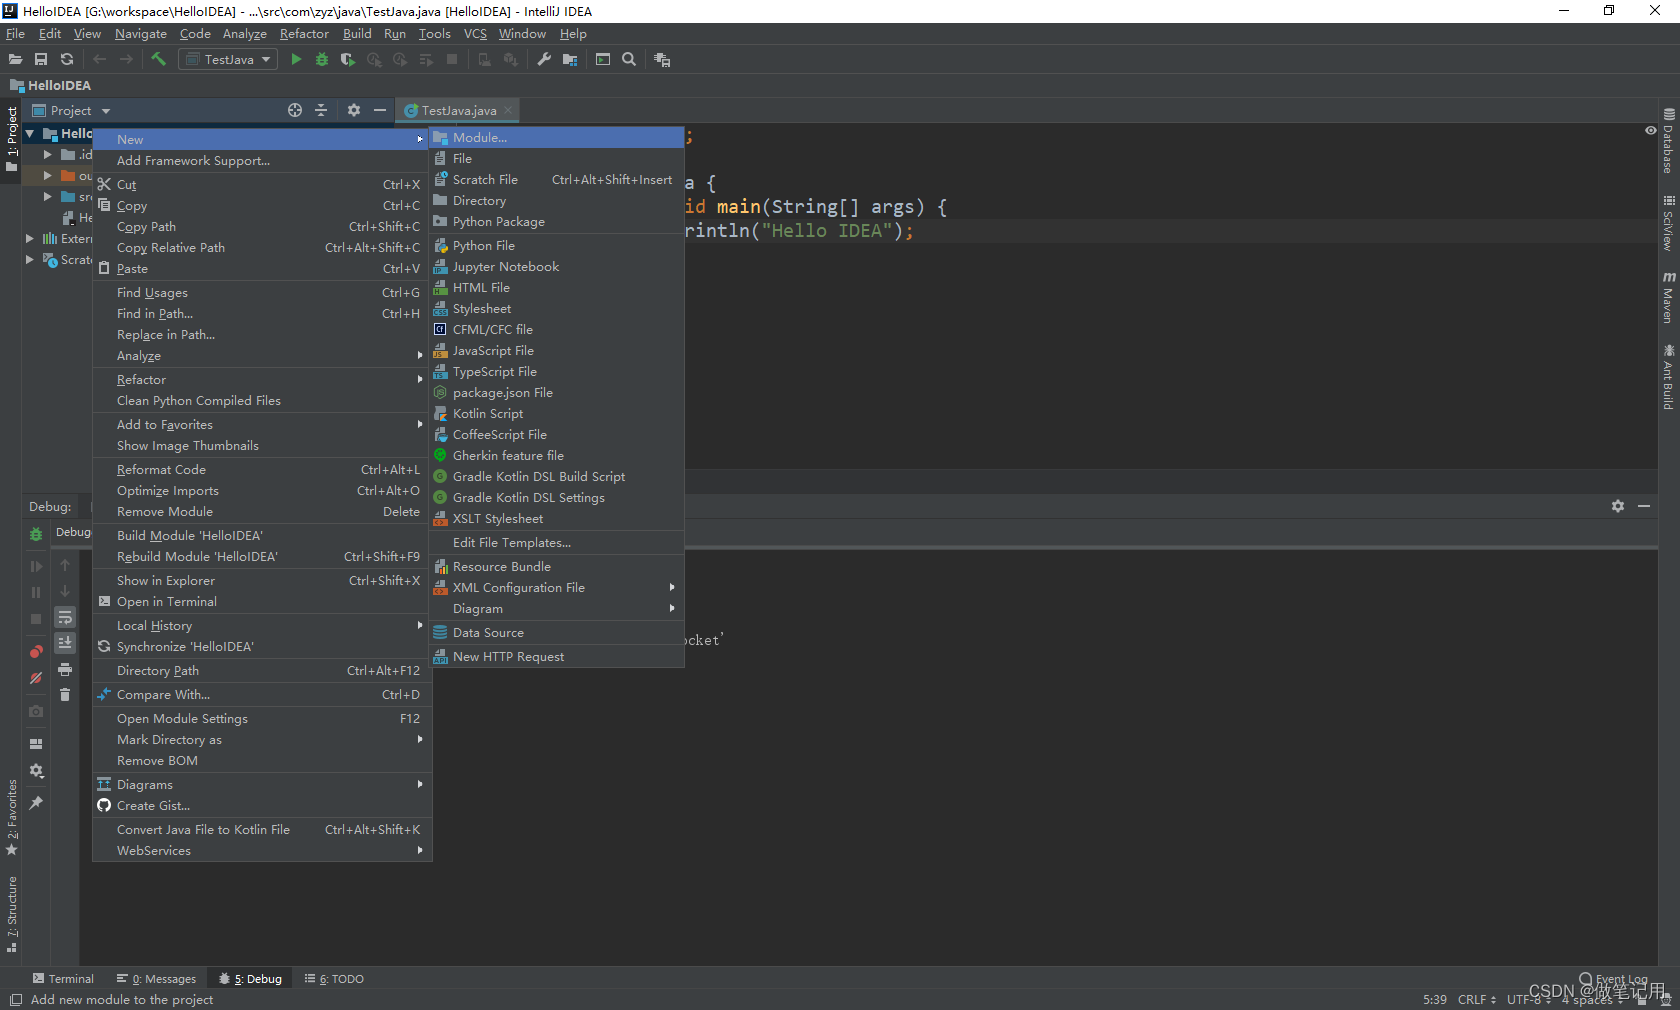Choose Open Module Settings in context menu
Image resolution: width=1680 pixels, height=1010 pixels.
click(x=182, y=719)
